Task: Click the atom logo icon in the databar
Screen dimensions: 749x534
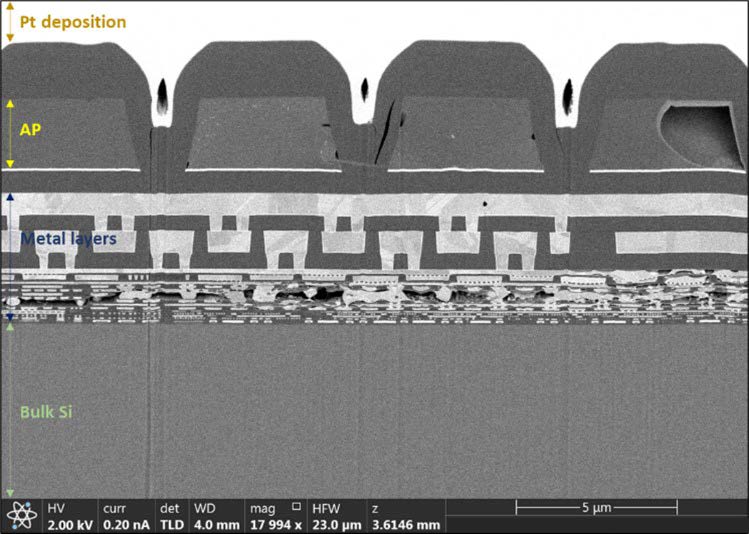Action: [x=21, y=517]
